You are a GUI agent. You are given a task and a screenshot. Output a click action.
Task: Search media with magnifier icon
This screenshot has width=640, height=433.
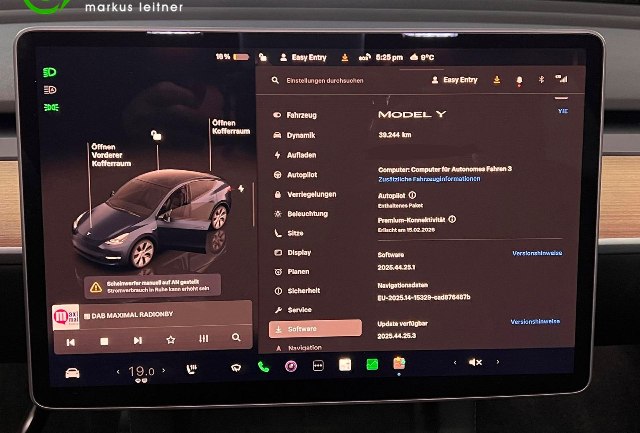tap(236, 338)
